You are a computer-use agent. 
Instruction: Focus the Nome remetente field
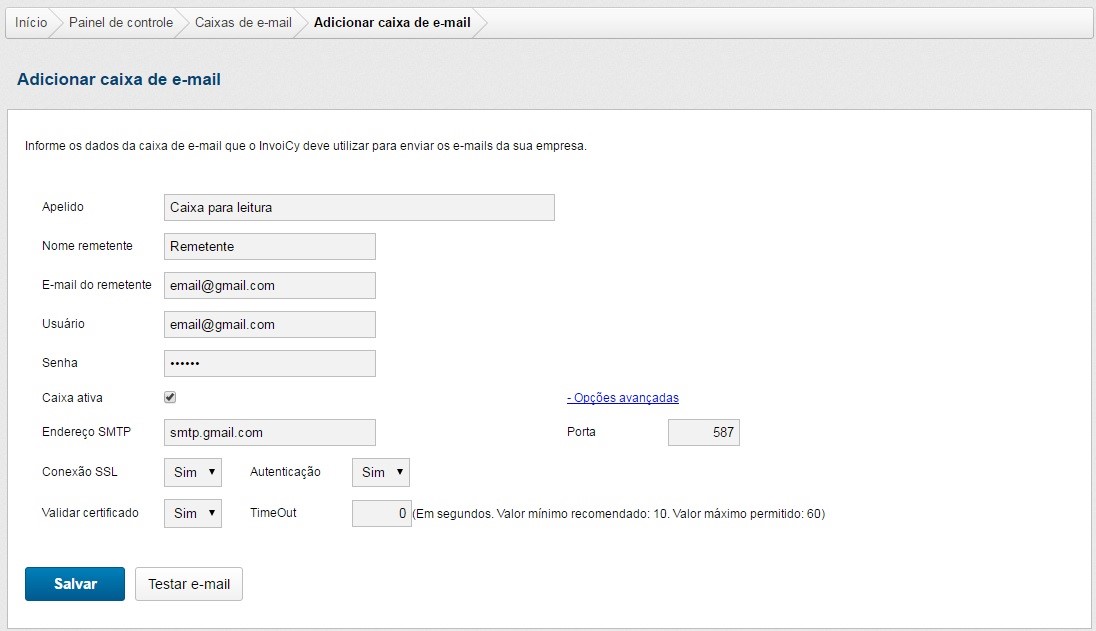[x=269, y=246]
